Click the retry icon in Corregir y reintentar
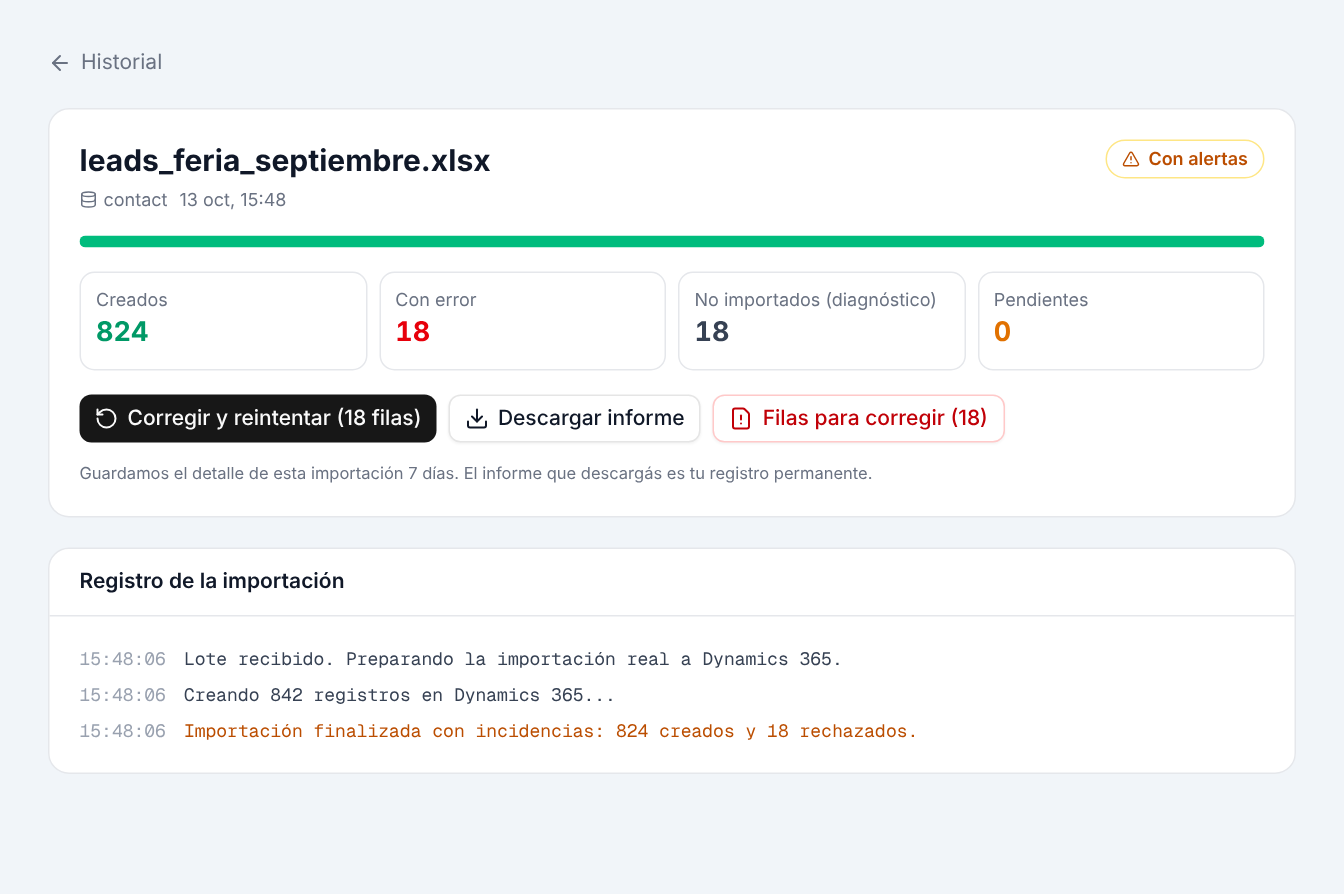 click(x=106, y=418)
